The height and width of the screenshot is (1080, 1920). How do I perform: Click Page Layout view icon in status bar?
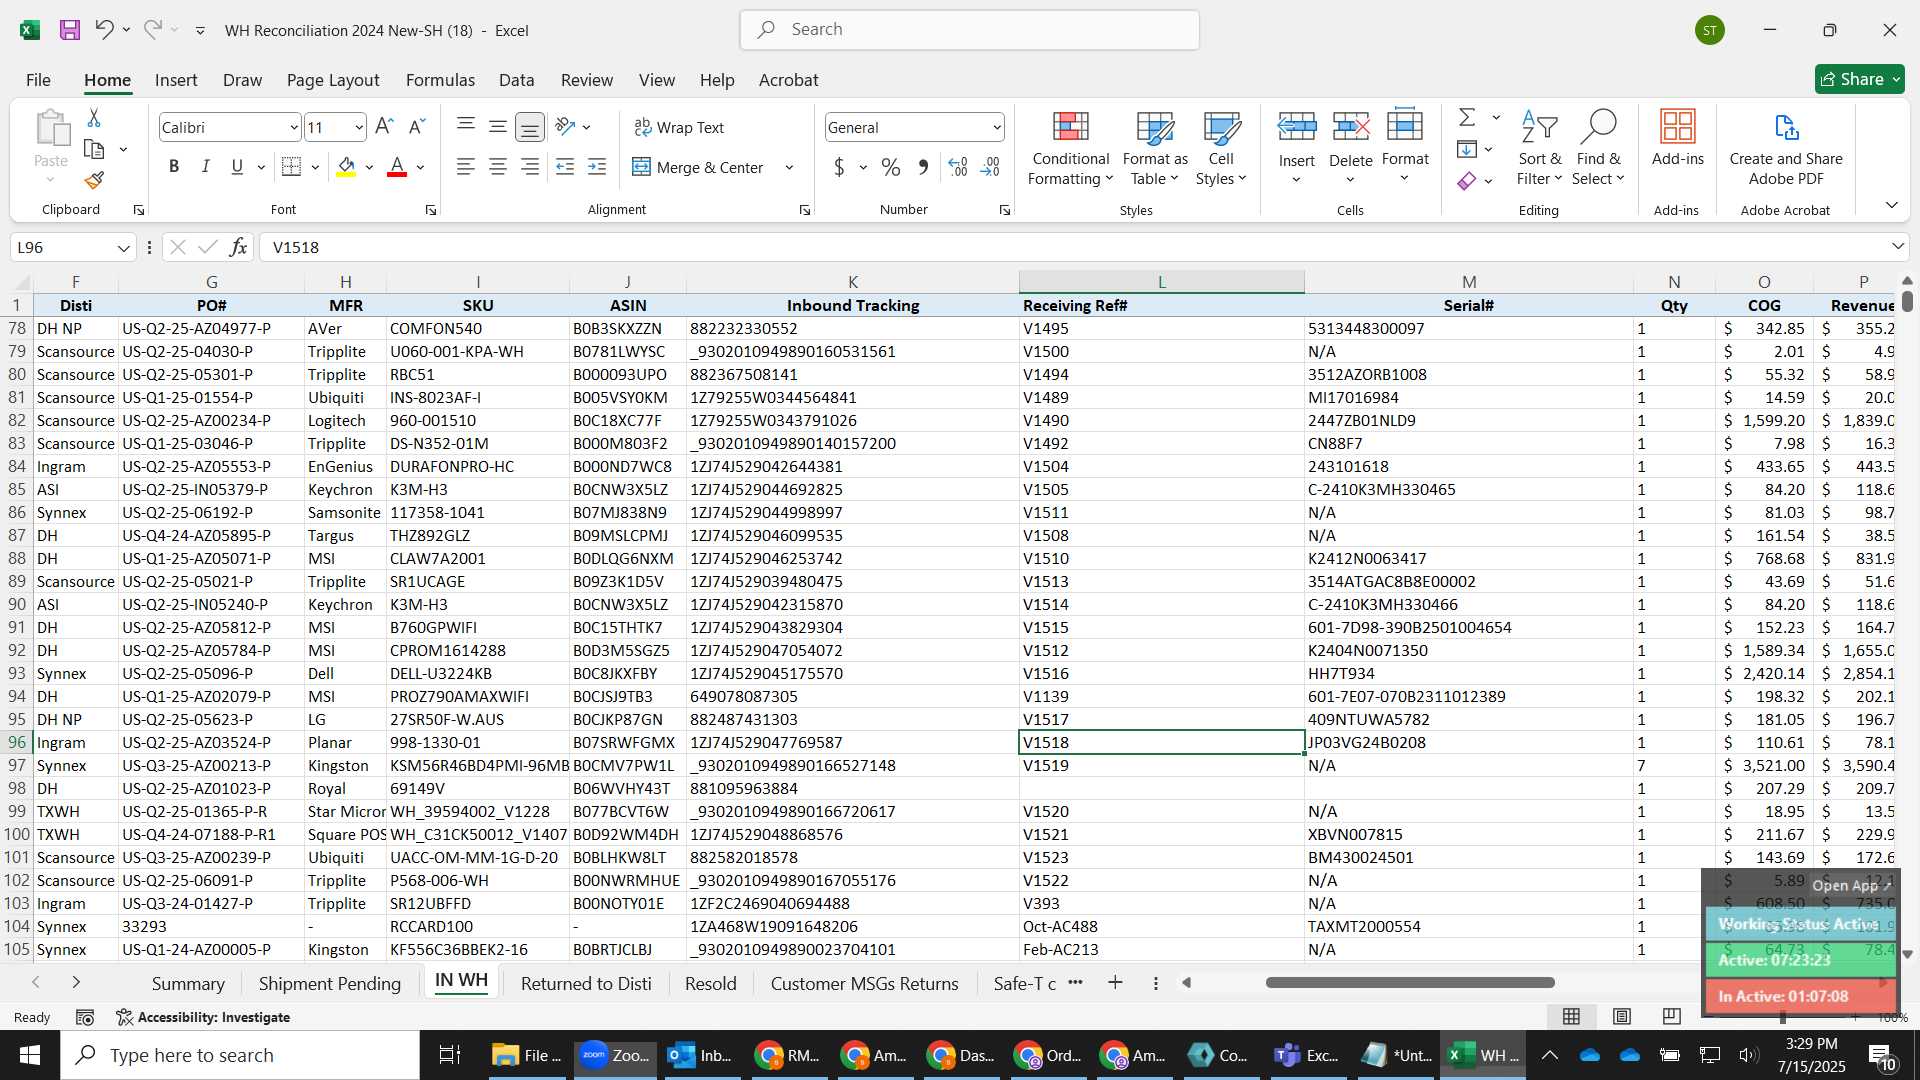[1622, 1017]
